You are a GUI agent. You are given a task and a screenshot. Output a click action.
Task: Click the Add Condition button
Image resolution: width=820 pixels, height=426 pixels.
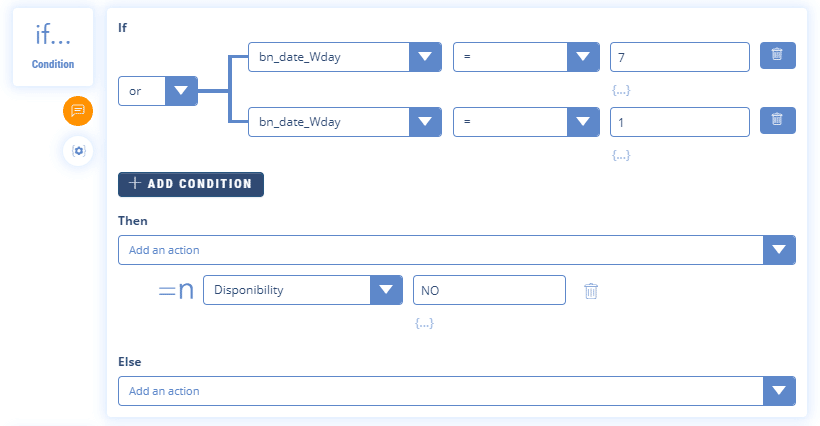click(191, 184)
